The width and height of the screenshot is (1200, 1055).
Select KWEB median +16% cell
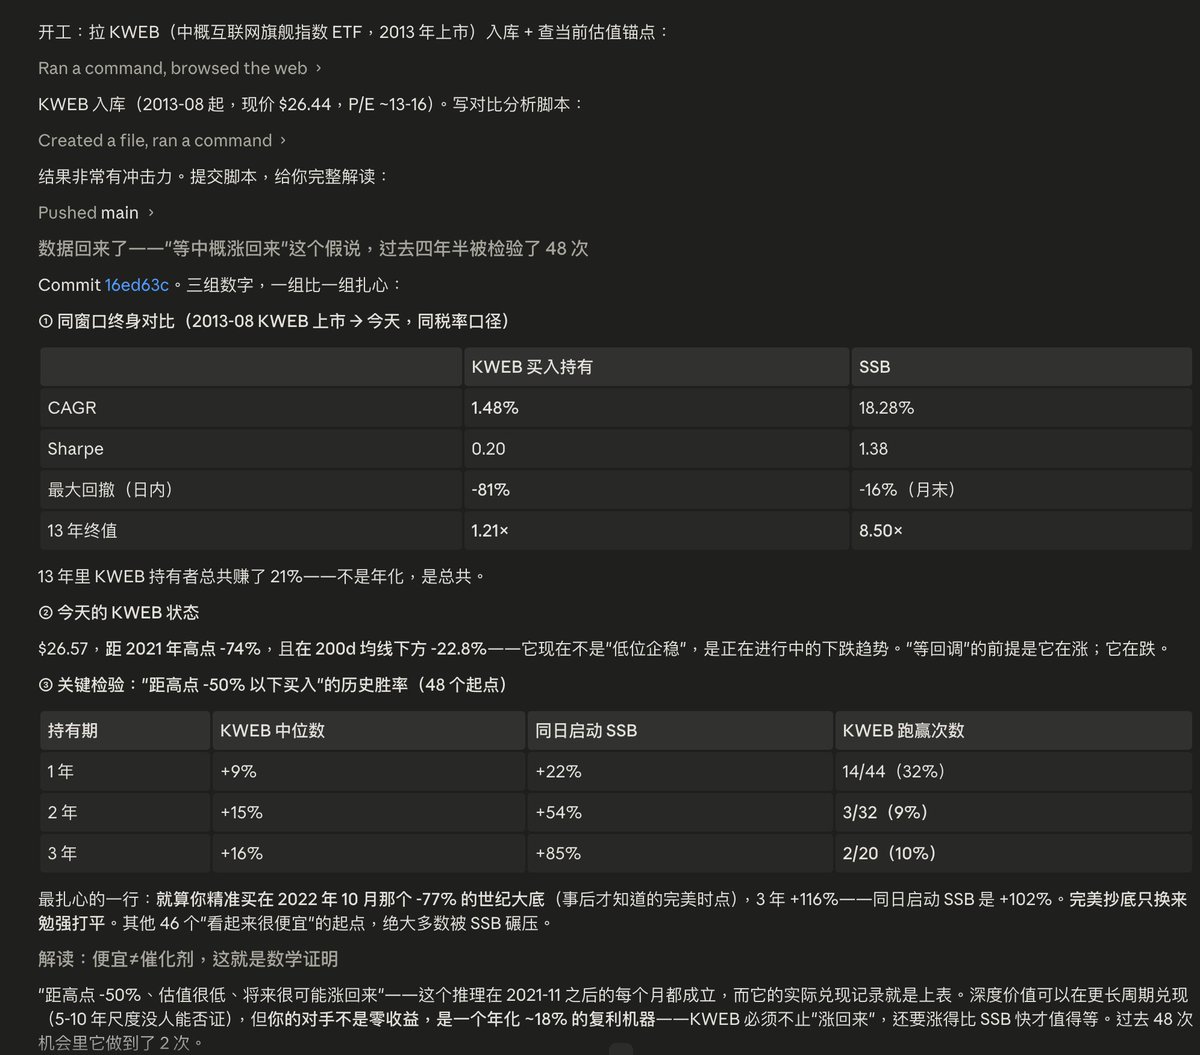point(369,853)
